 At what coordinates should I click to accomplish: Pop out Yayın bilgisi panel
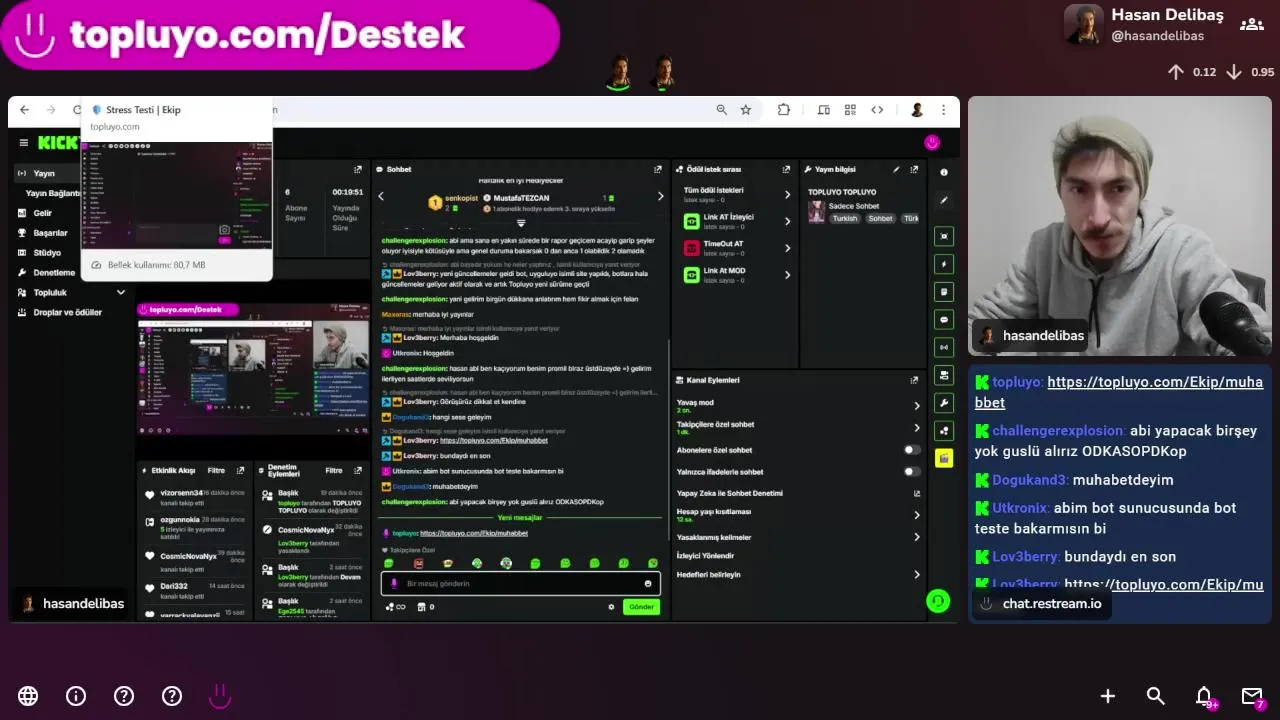tap(914, 170)
